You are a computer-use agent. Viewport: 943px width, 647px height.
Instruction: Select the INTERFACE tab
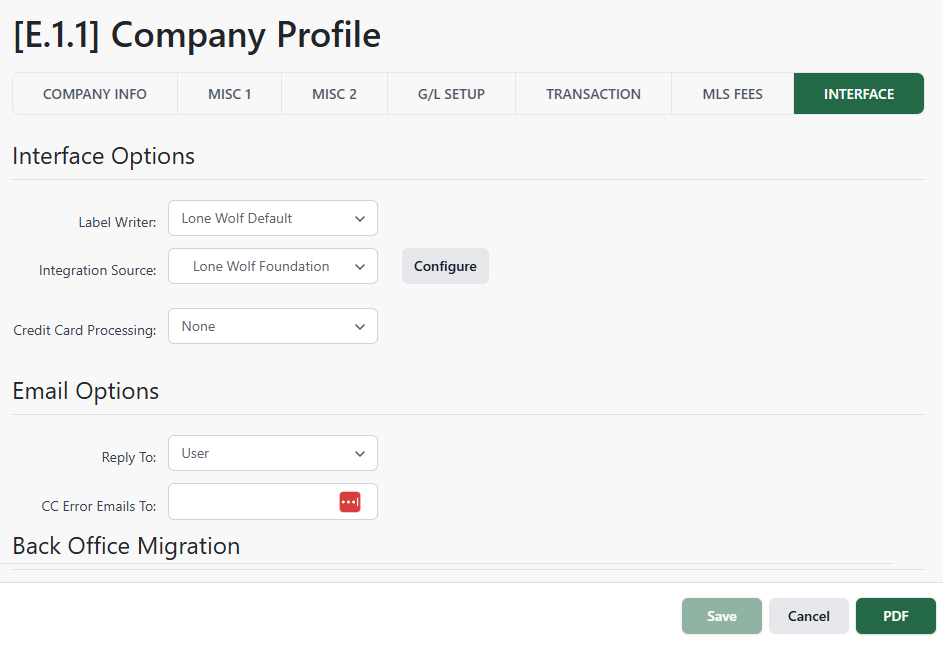point(858,93)
